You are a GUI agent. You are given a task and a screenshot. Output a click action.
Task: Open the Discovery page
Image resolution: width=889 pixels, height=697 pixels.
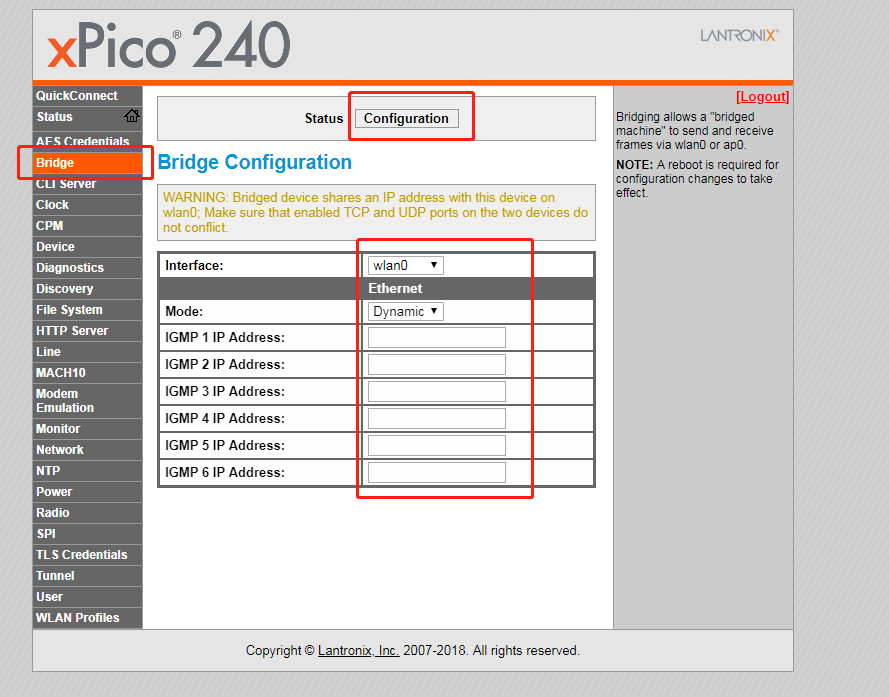pos(87,289)
